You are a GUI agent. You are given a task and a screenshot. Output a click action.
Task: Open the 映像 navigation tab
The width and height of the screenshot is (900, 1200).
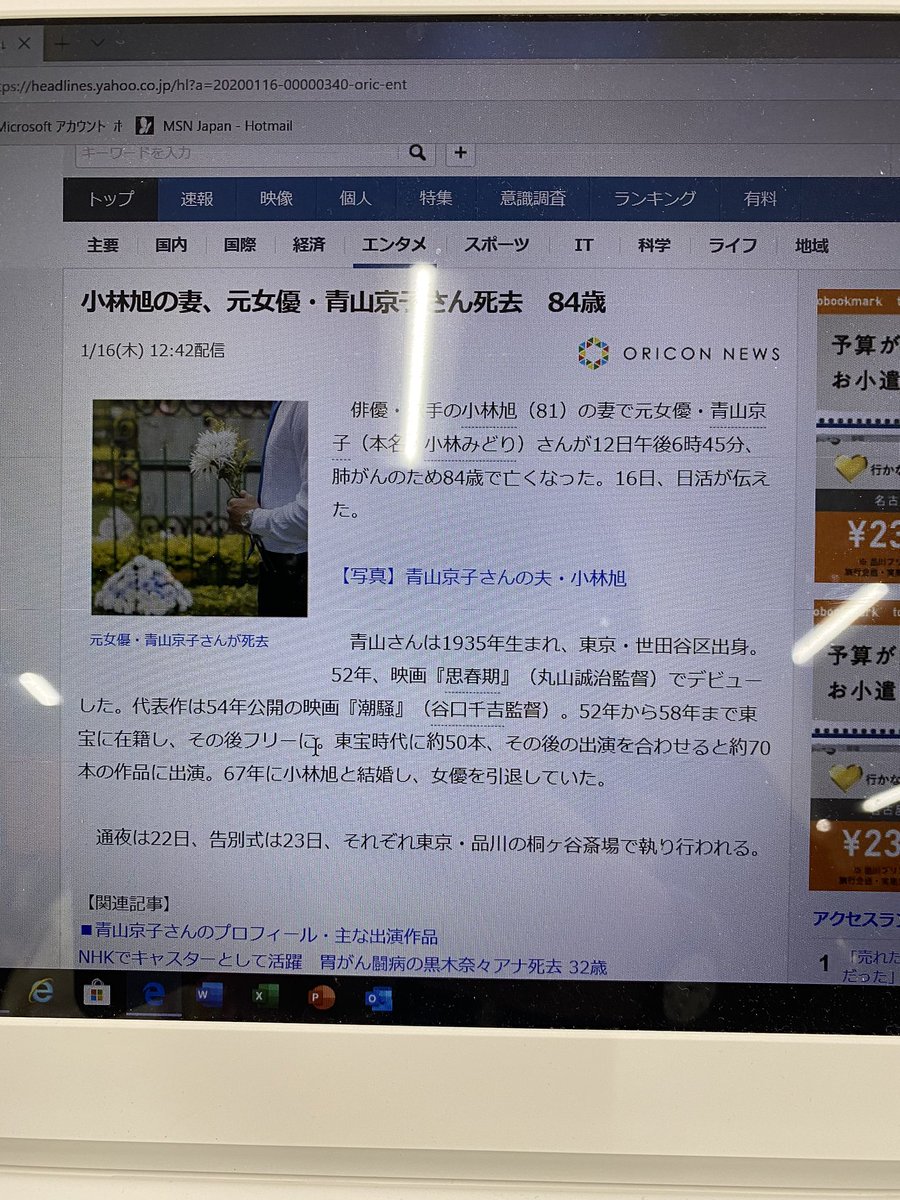point(276,198)
